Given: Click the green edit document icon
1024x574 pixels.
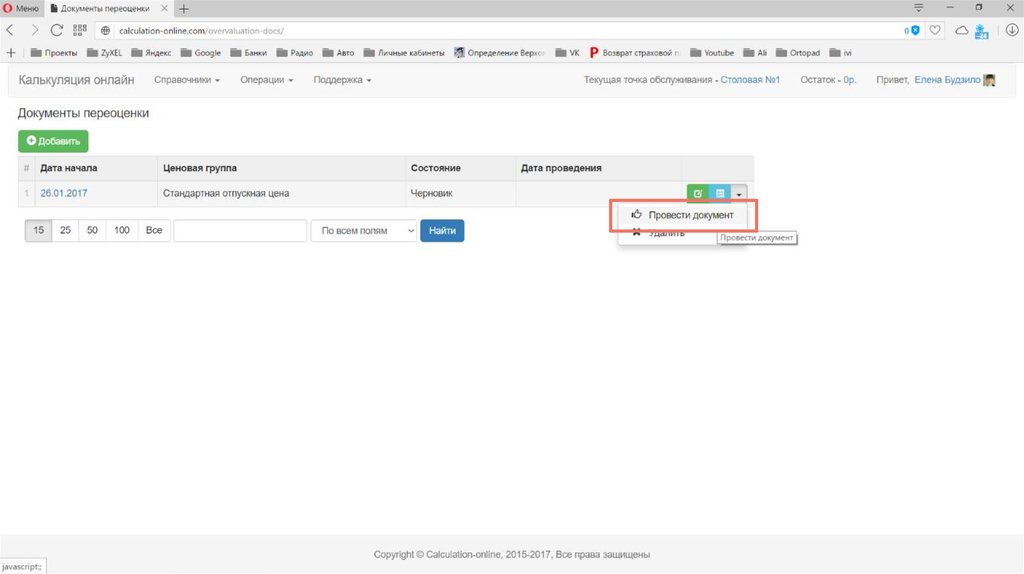Looking at the screenshot, I should 697,193.
